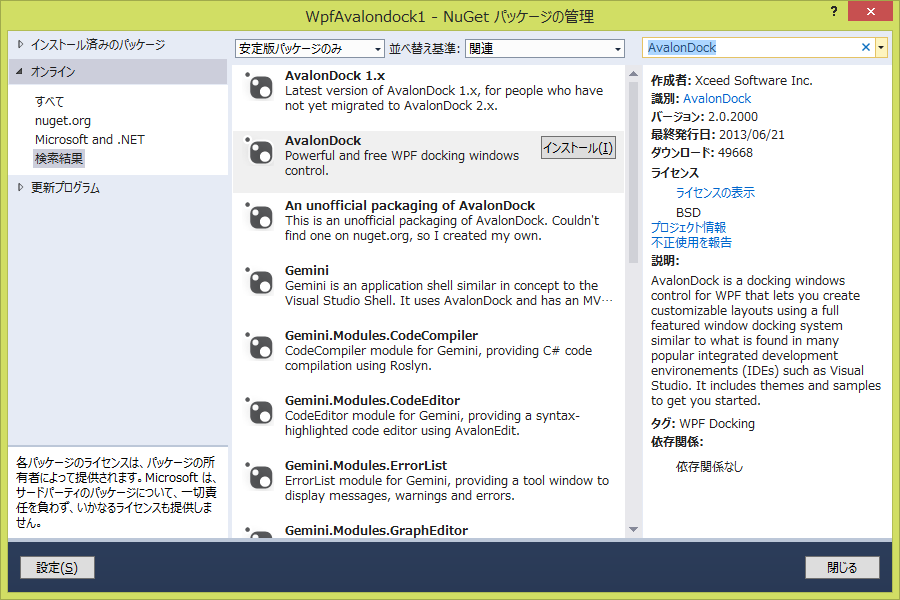Click the Gemini.Modules.CodeEditor package icon
The width and height of the screenshot is (900, 600).
[261, 412]
